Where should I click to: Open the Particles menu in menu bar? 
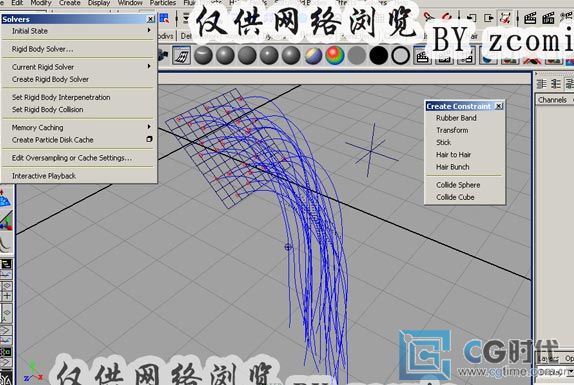point(163,3)
